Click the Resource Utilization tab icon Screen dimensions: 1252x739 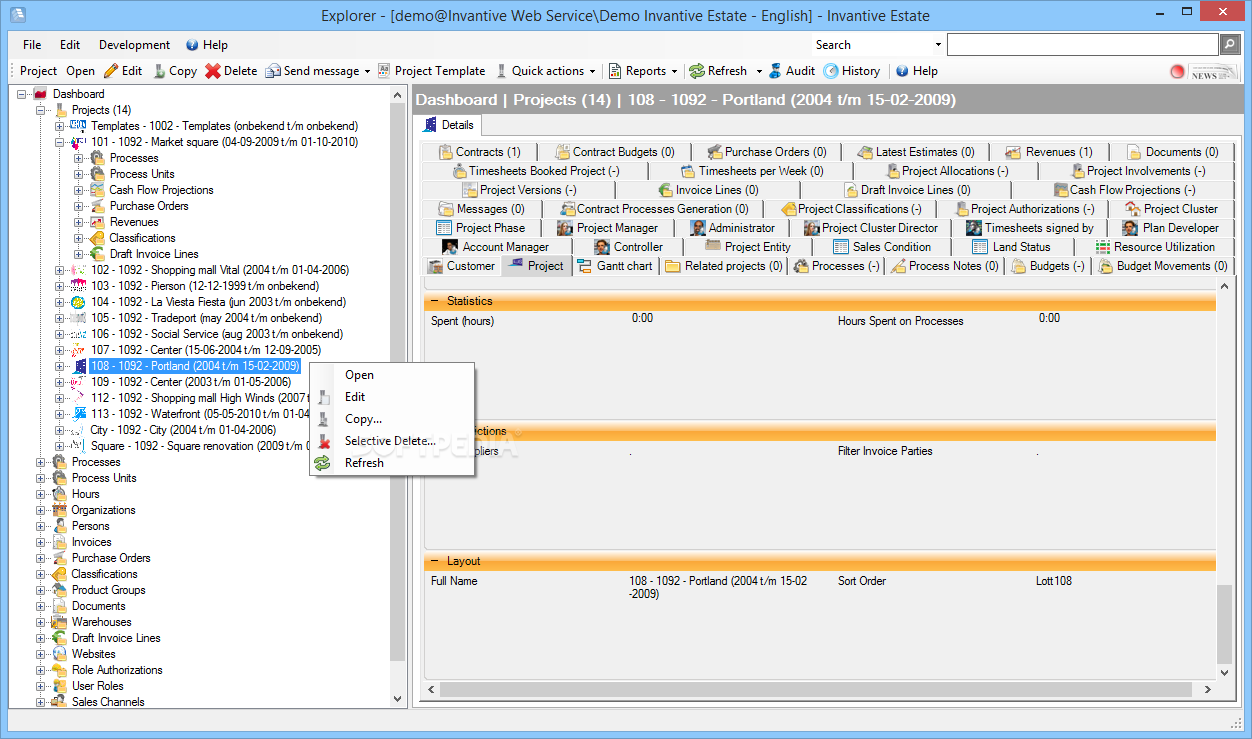coord(1103,247)
